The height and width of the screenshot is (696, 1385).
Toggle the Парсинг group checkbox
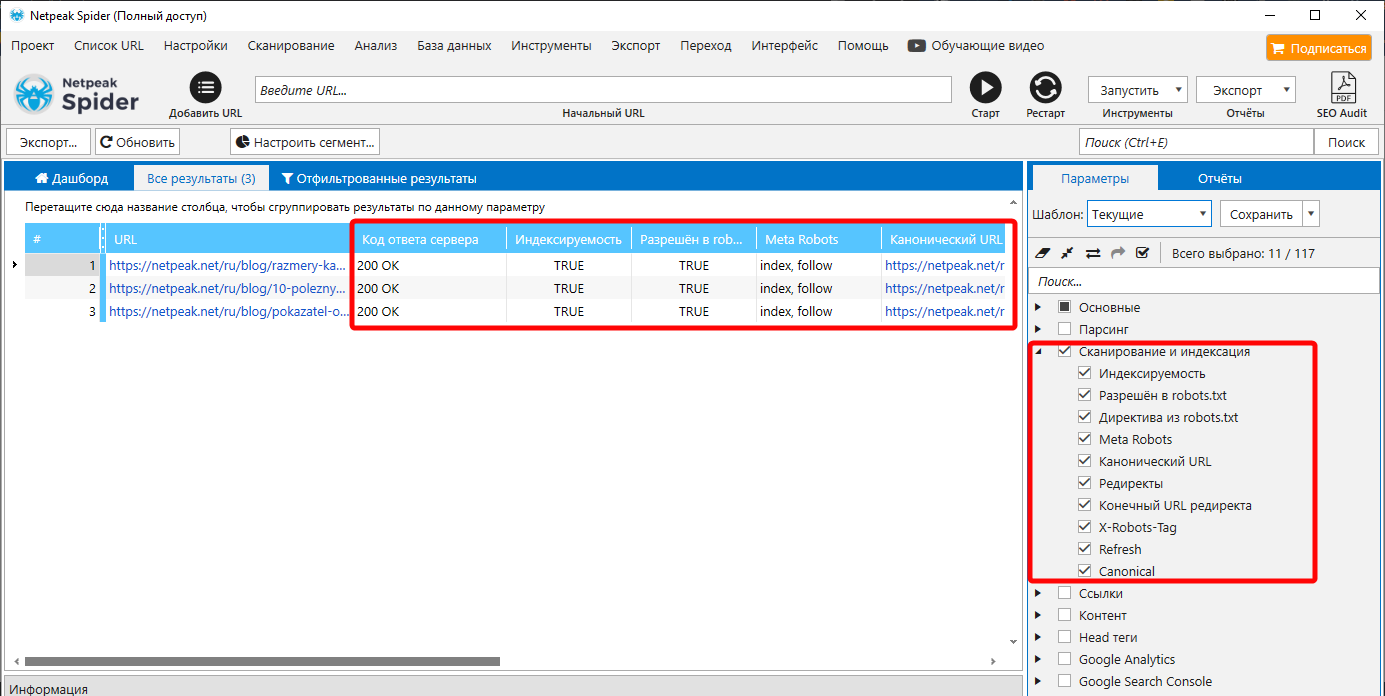click(1065, 329)
